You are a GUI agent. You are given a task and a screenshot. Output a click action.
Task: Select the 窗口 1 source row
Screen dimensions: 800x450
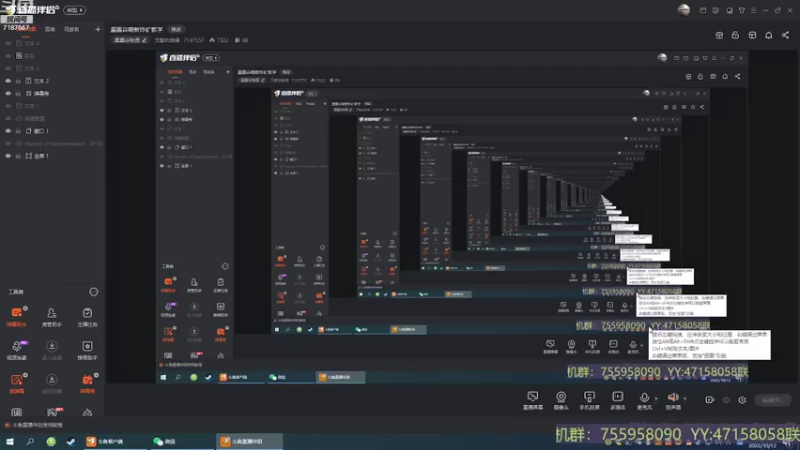[x=52, y=131]
